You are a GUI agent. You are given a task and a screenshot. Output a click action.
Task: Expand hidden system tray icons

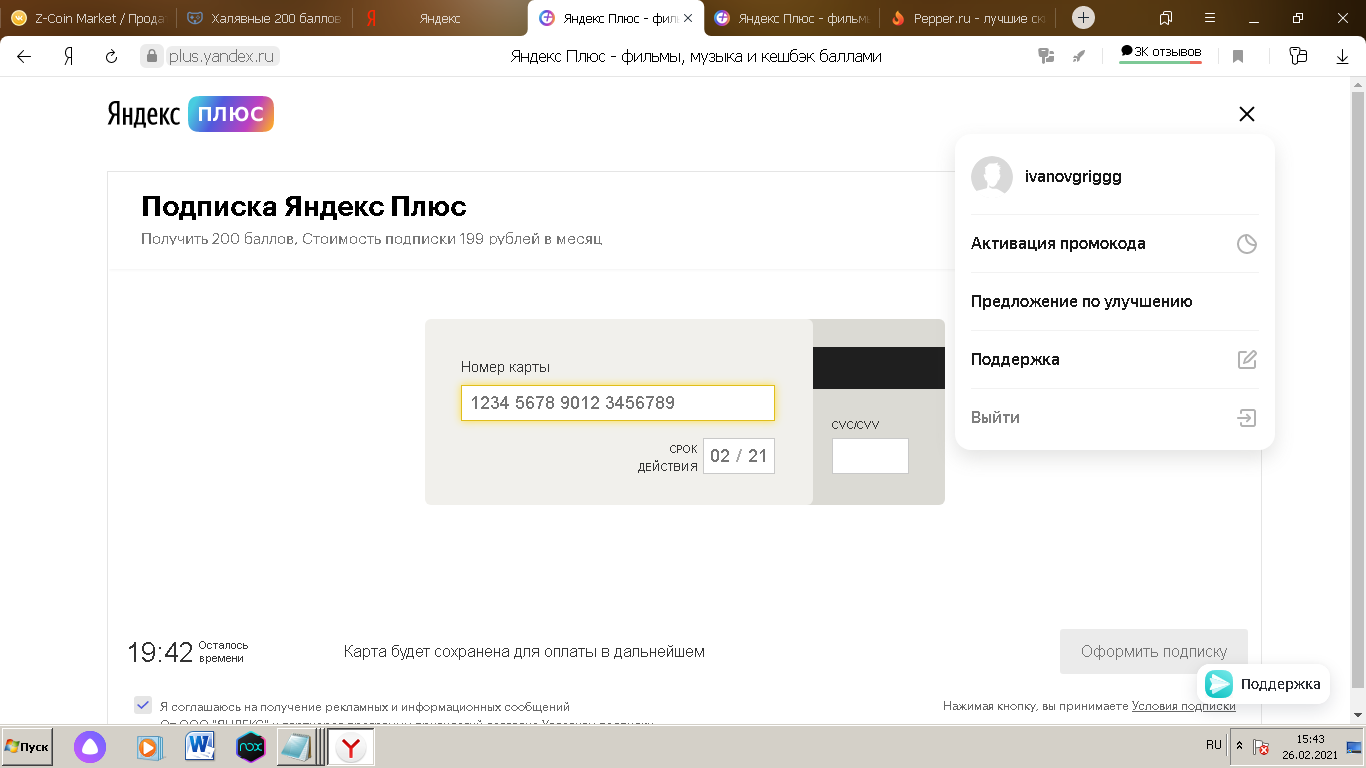[1240, 747]
